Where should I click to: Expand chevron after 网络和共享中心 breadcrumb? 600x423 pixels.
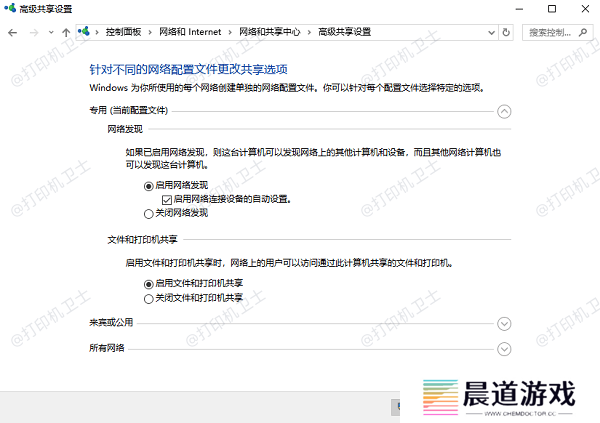[x=309, y=33]
